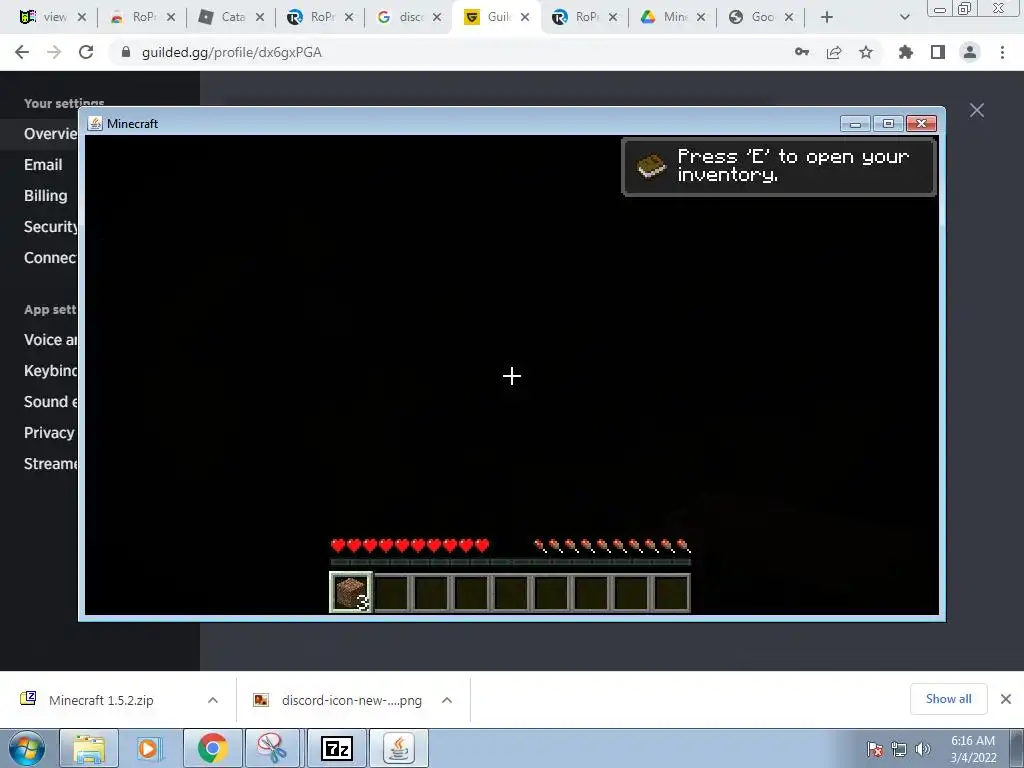The width and height of the screenshot is (1024, 768).
Task: Open the tab search chevron
Action: pyautogui.click(x=904, y=17)
